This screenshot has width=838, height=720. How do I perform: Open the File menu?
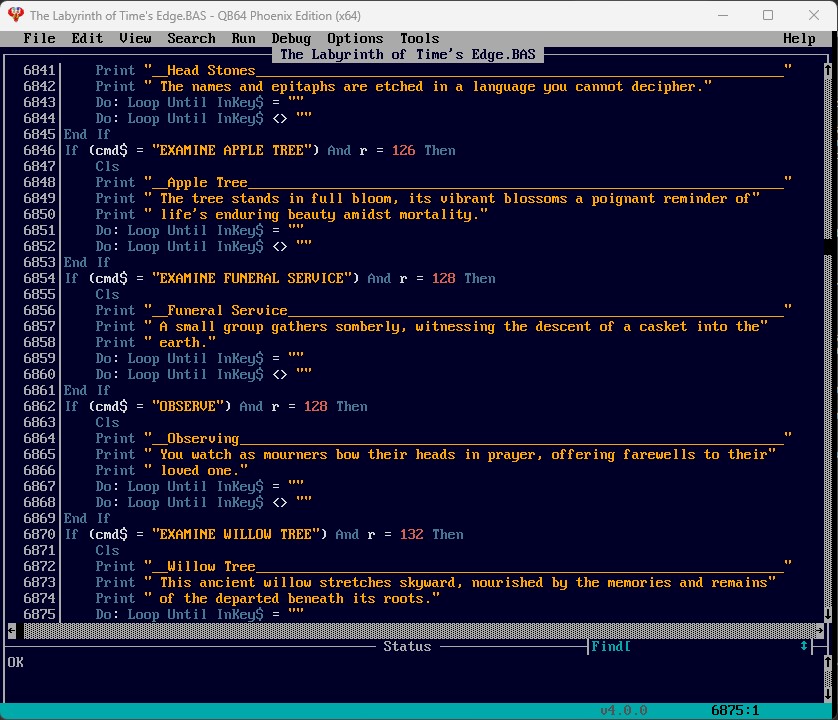click(x=39, y=38)
